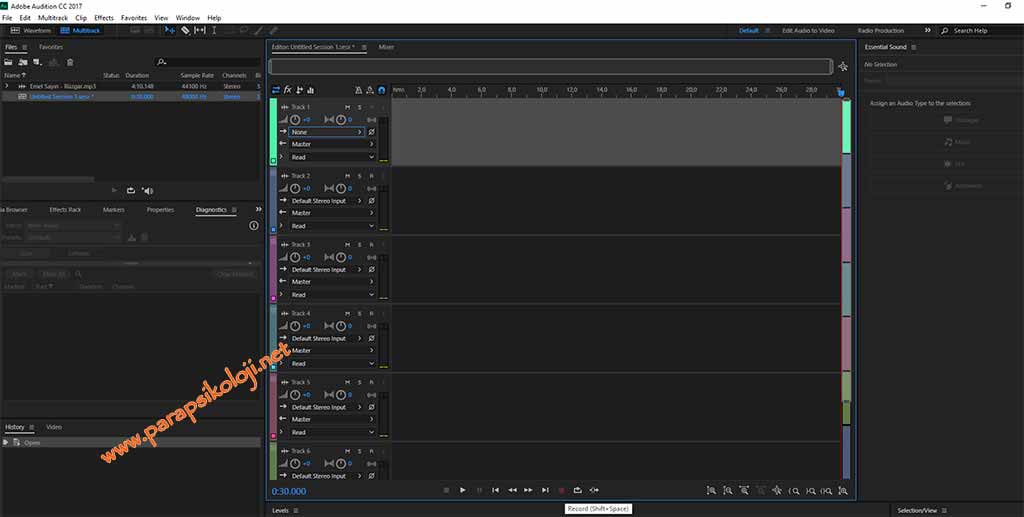Expand Emel Sayın - Rüzgar.mp3 file row
The image size is (1024, 517).
tap(7, 86)
